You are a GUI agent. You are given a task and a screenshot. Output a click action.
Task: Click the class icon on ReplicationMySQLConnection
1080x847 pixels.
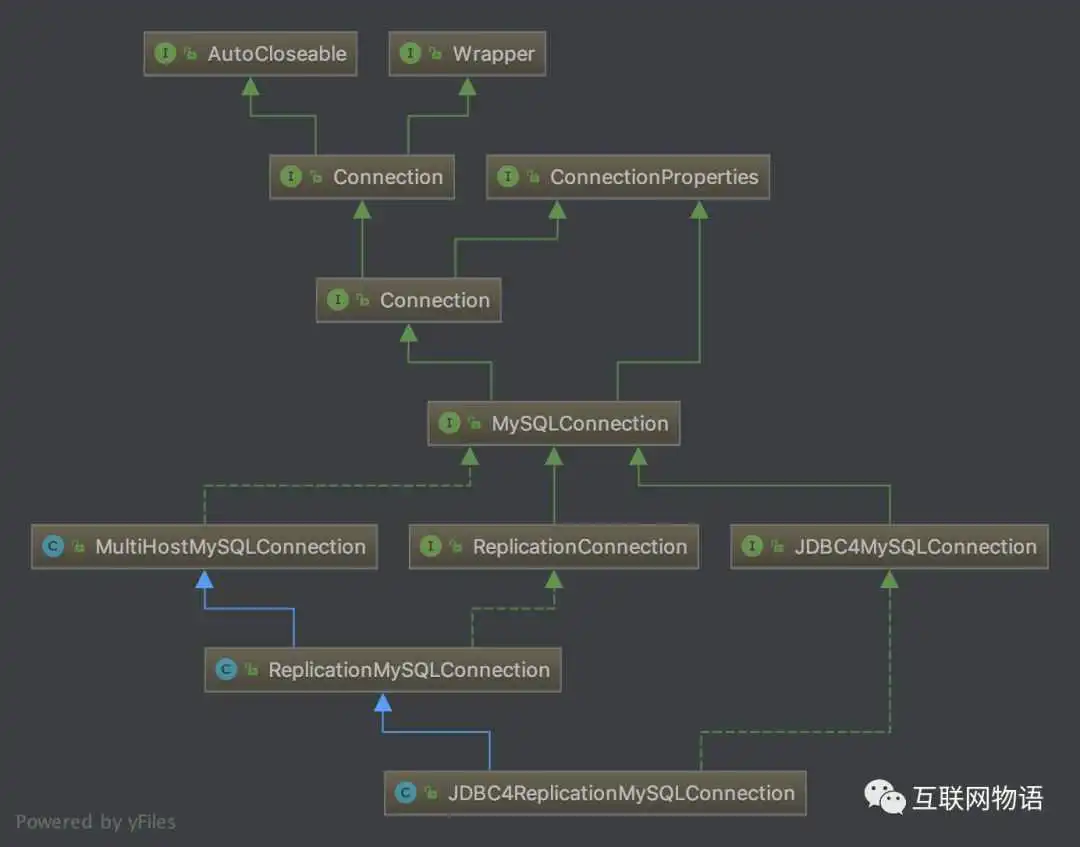point(226,669)
